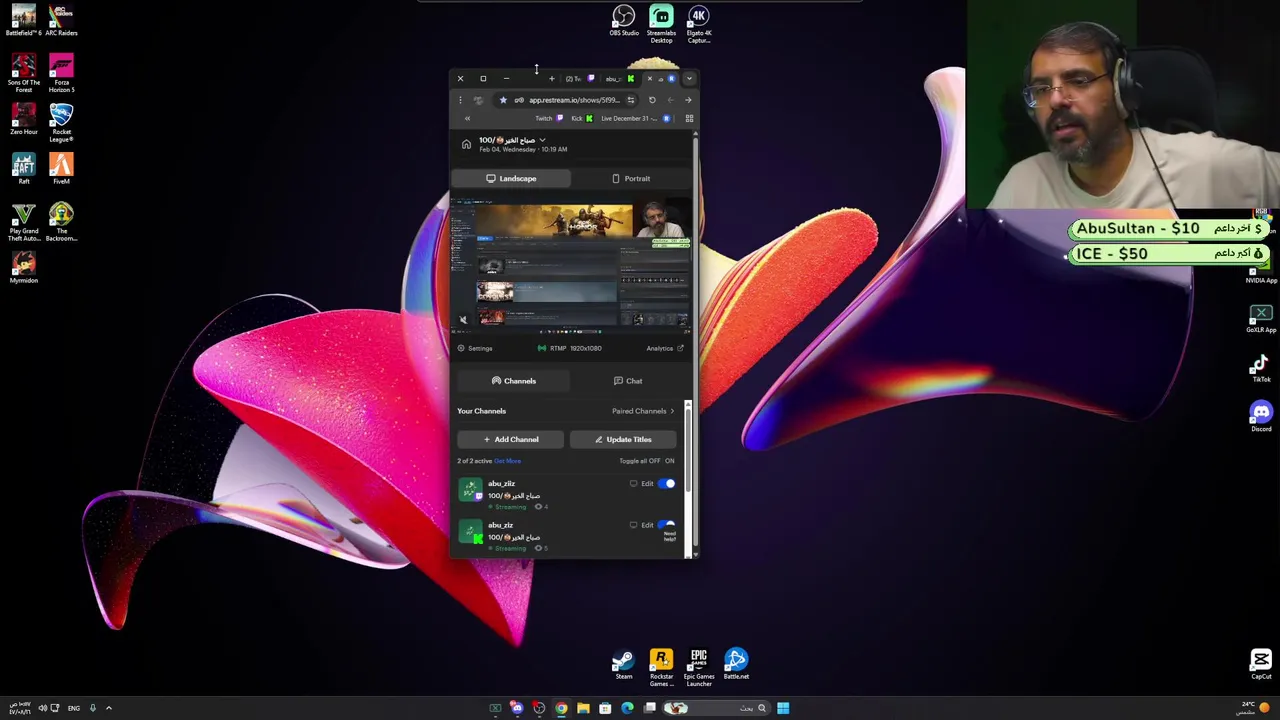Switch to Portrait tab
The width and height of the screenshot is (1280, 720).
tap(631, 178)
